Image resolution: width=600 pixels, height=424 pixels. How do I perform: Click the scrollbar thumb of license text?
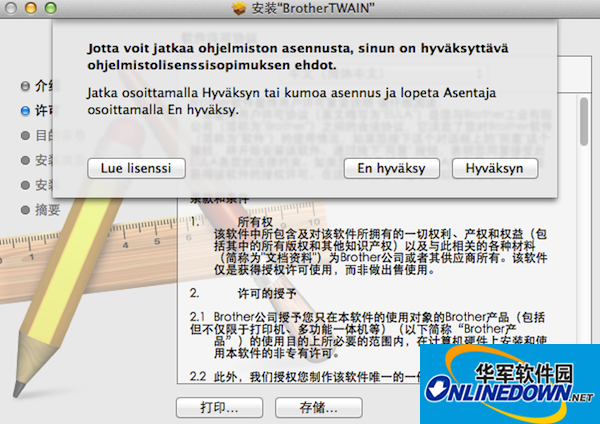pos(584,122)
